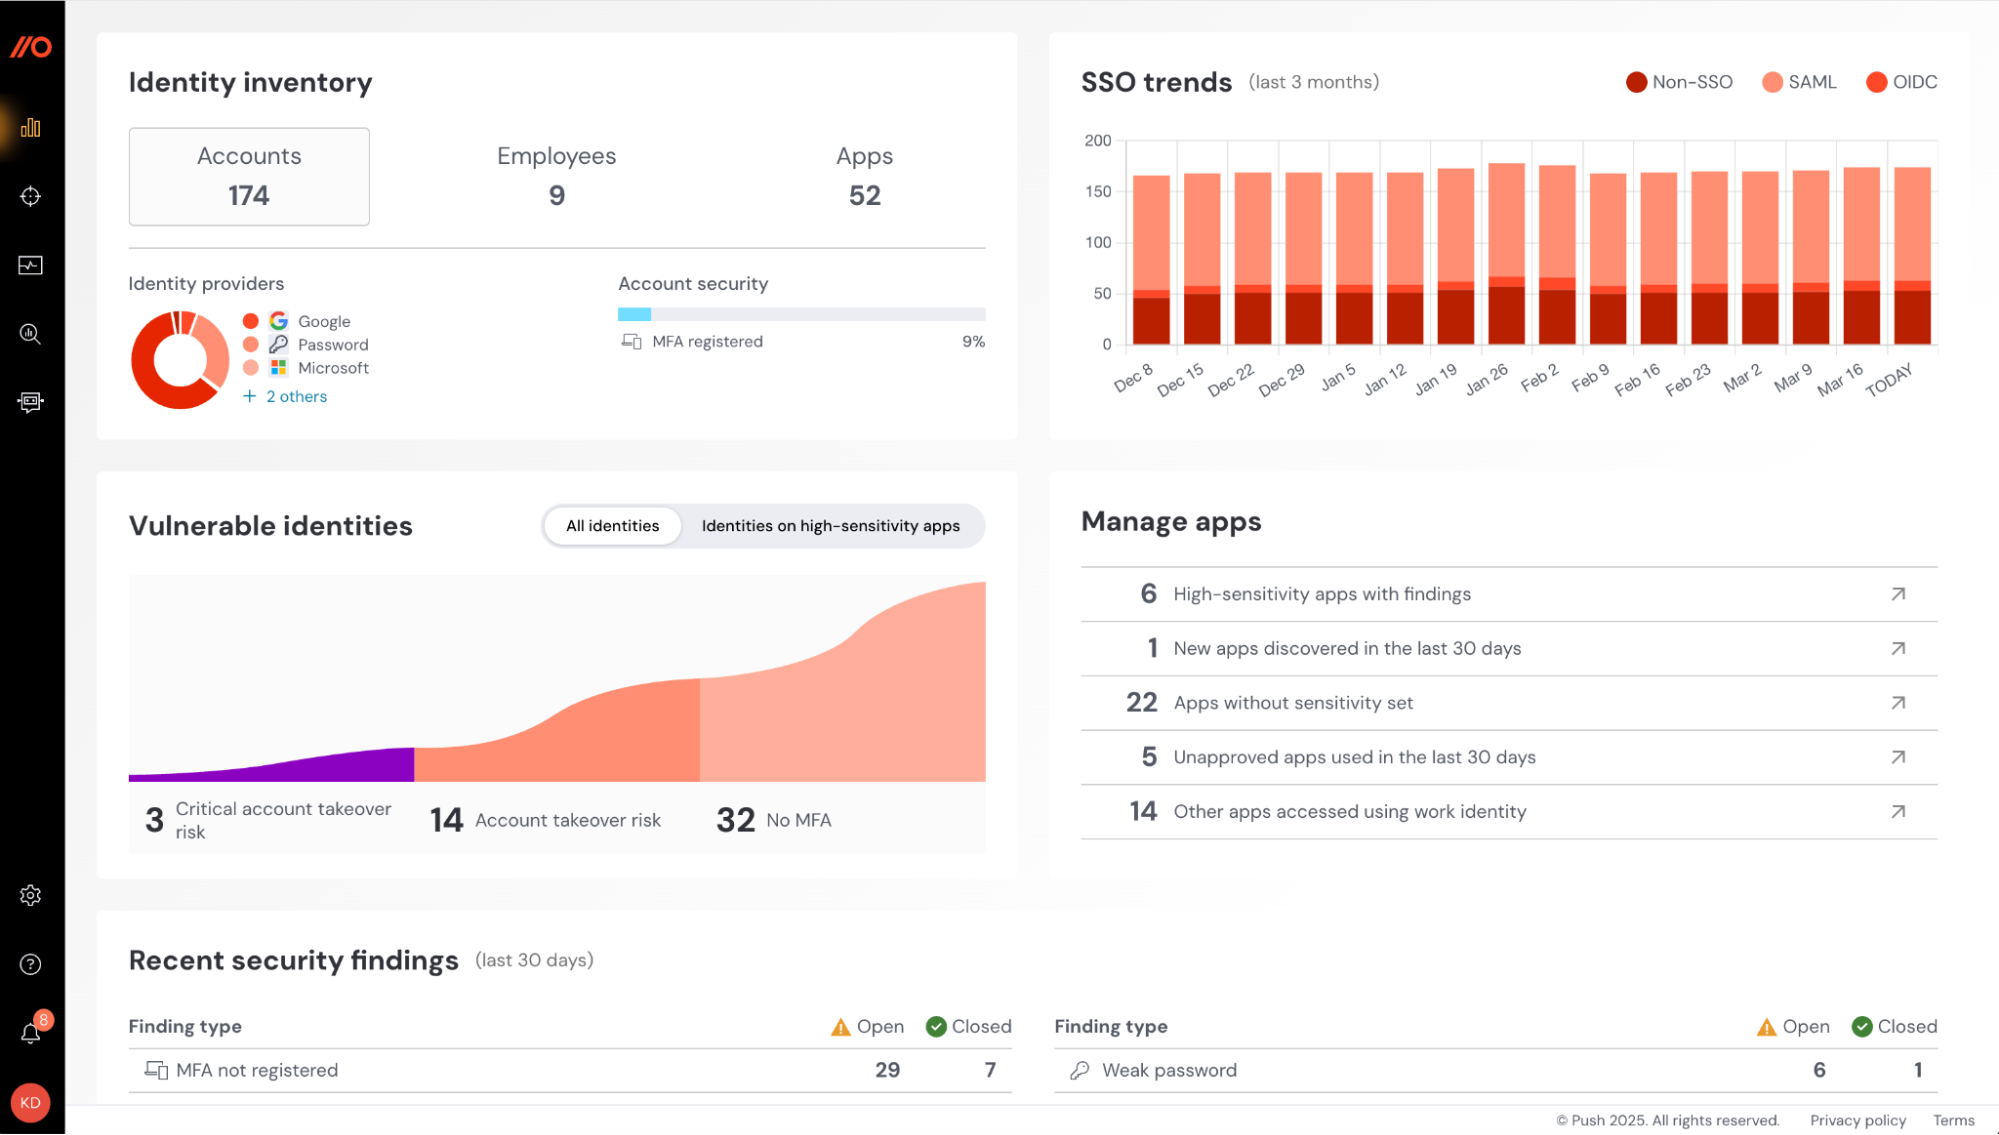The width and height of the screenshot is (1999, 1135).
Task: Toggle Non-SSO series in chart legend
Action: pyautogui.click(x=1679, y=82)
